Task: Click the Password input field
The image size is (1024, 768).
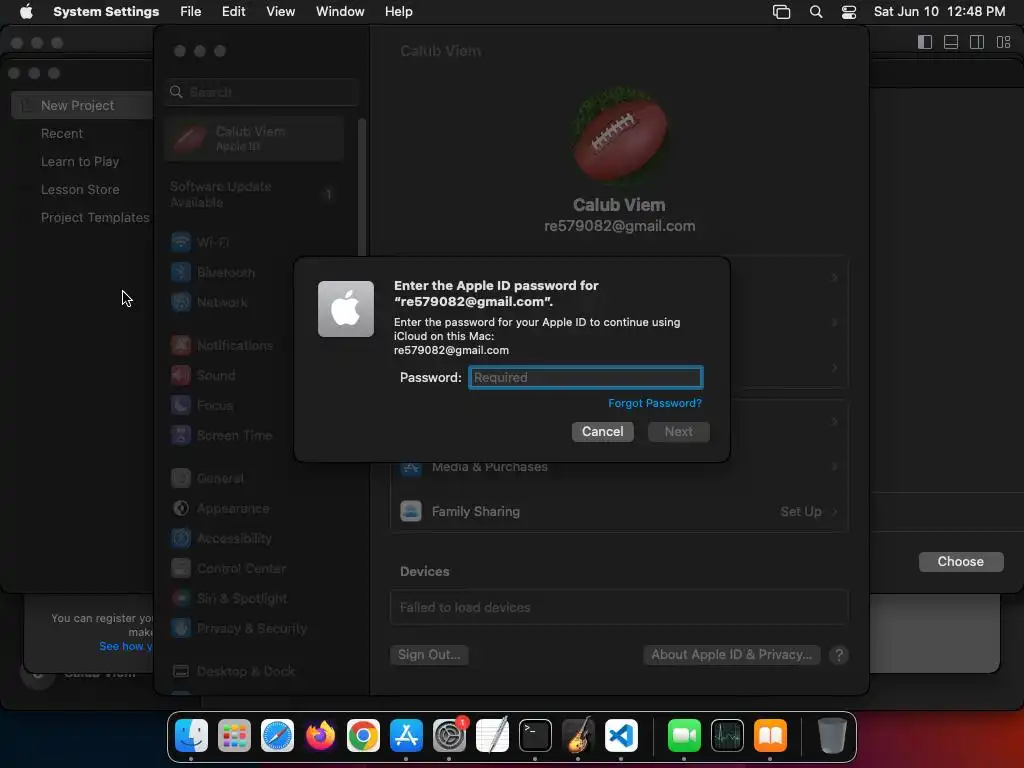Action: click(x=585, y=377)
